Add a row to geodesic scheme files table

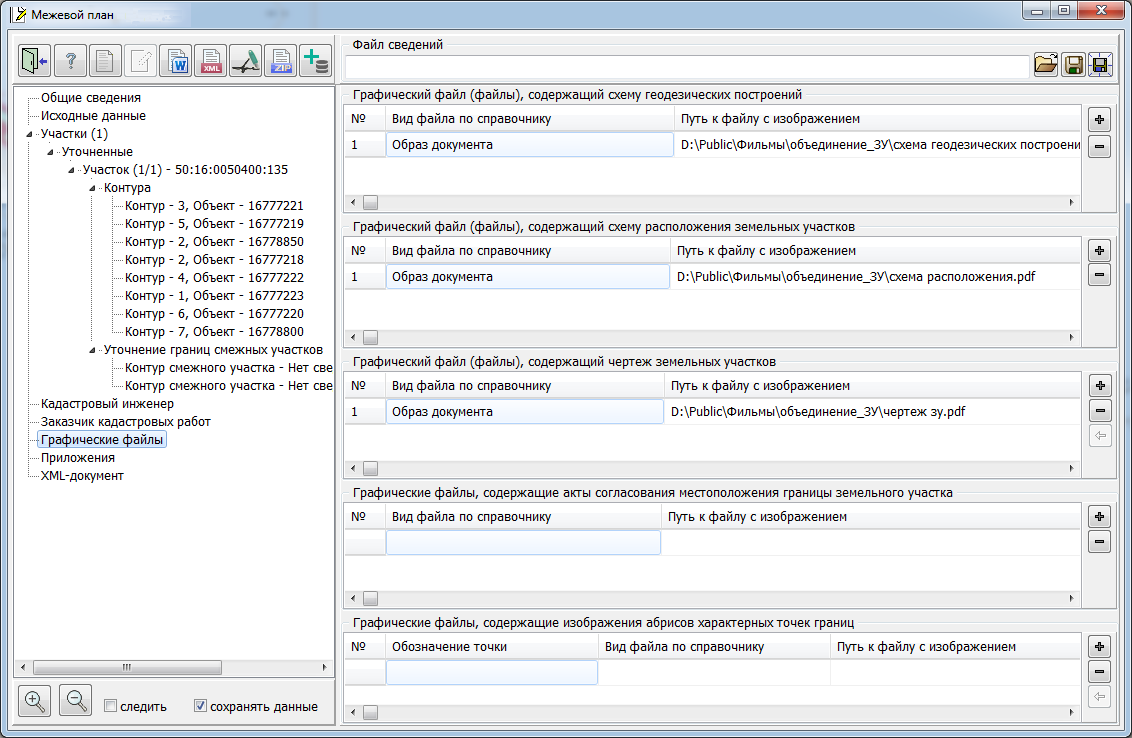coord(1099,120)
